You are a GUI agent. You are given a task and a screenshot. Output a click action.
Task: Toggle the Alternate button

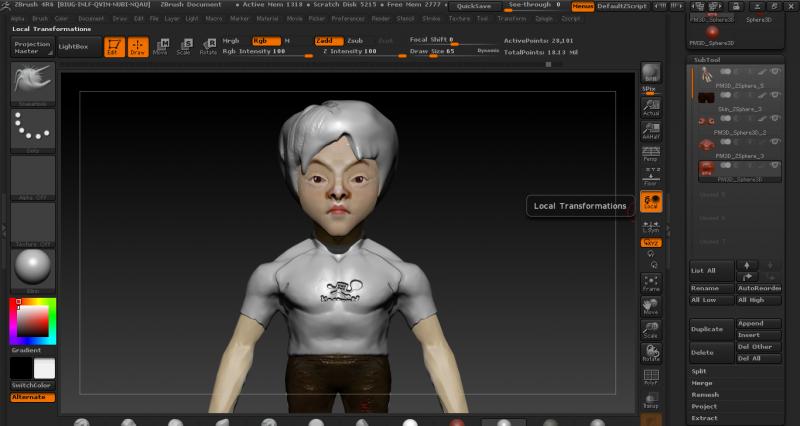[x=33, y=397]
